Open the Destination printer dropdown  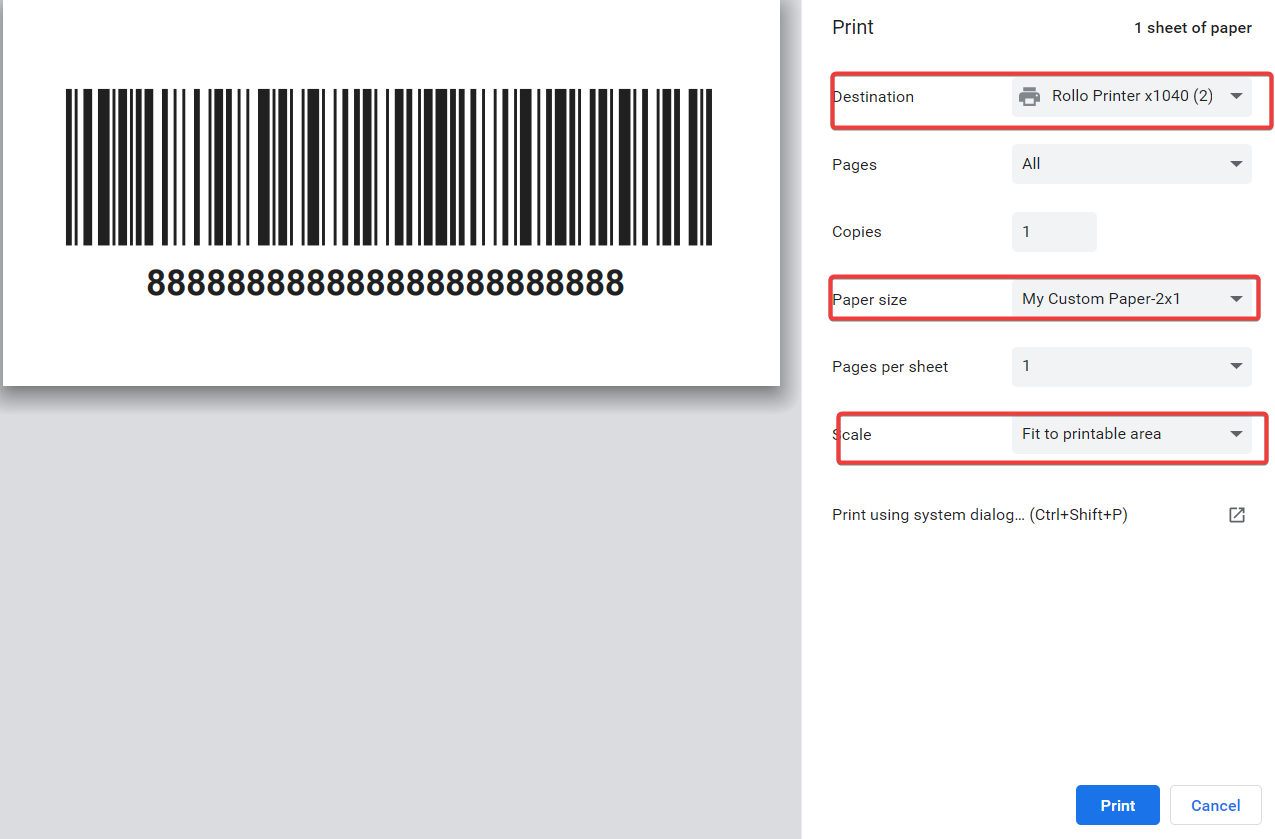tap(1131, 96)
